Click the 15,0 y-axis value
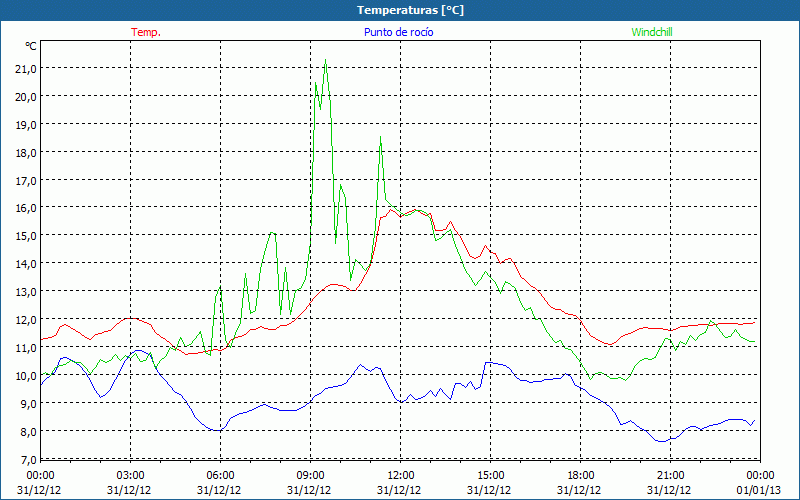 coord(26,236)
